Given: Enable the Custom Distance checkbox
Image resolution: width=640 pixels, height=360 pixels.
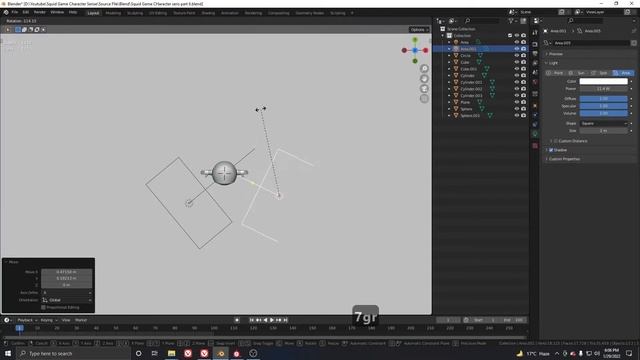Looking at the screenshot, I should coord(556,141).
